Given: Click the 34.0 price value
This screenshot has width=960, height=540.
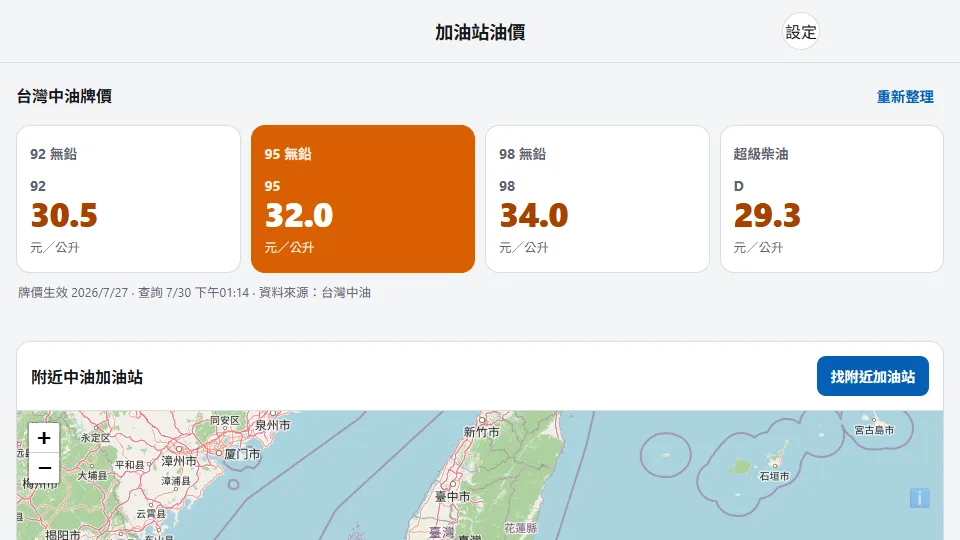Looking at the screenshot, I should point(534,215).
